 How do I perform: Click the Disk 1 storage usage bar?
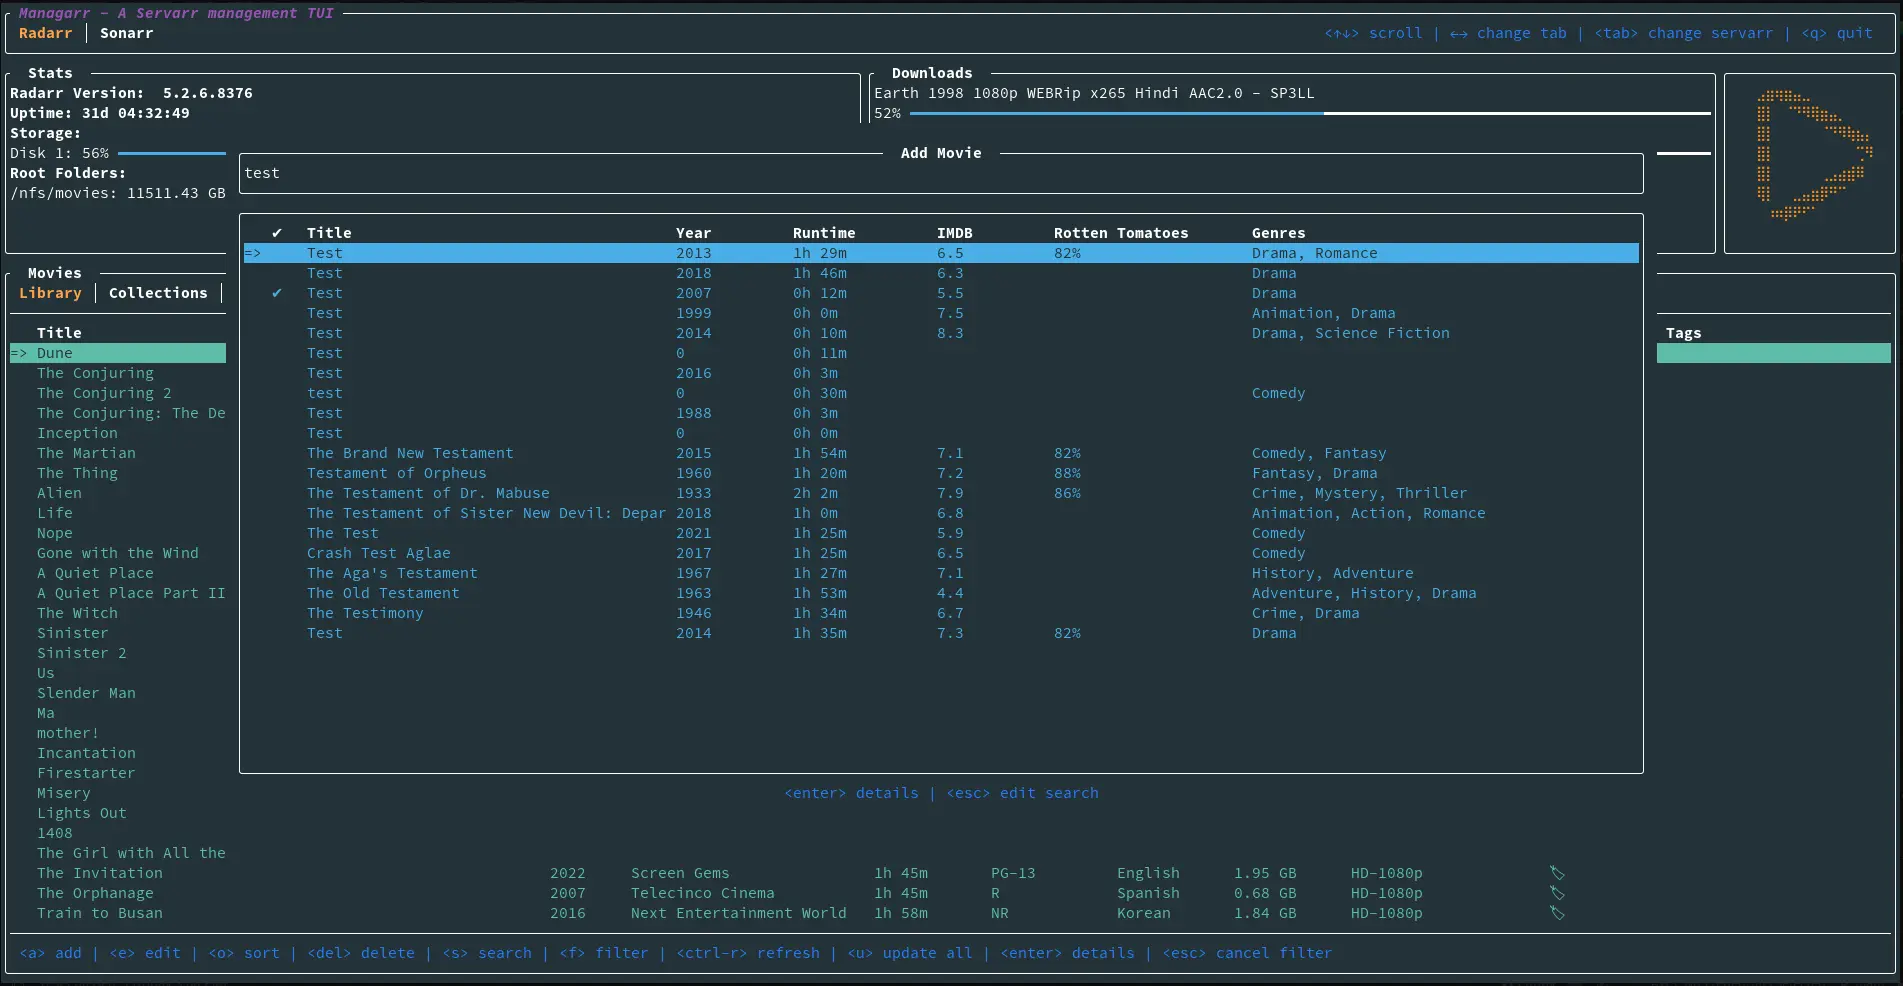171,153
